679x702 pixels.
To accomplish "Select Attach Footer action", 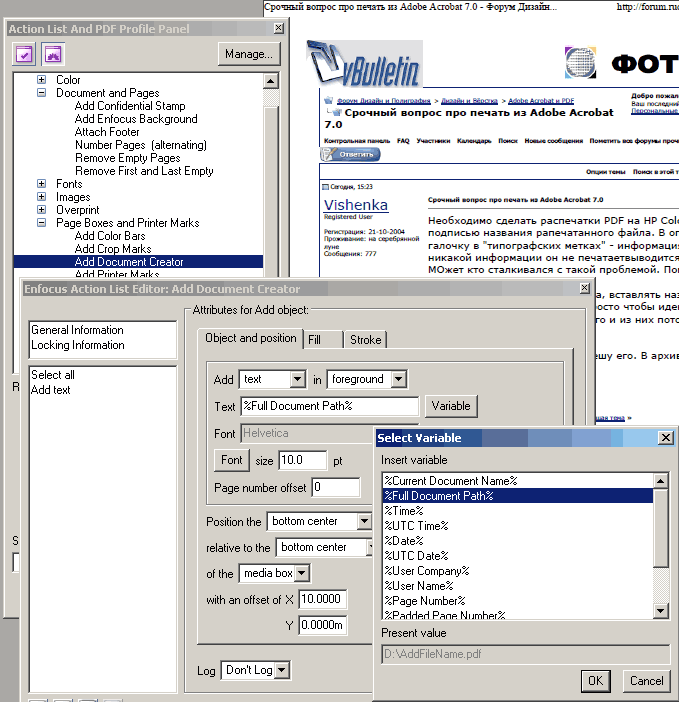I will point(107,132).
